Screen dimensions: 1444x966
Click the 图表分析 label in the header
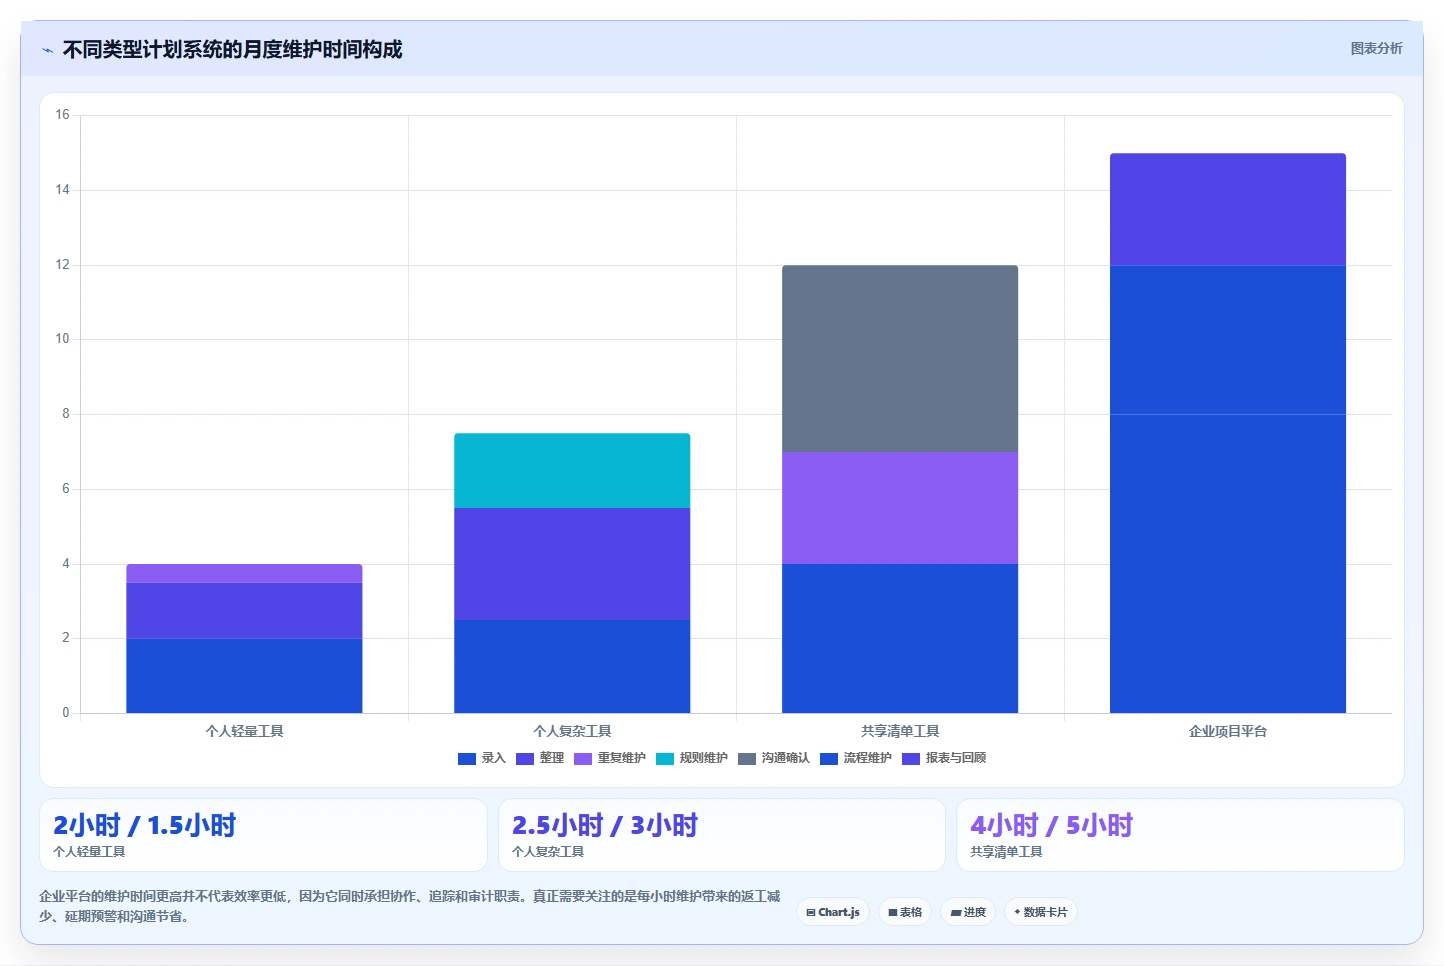(1376, 48)
